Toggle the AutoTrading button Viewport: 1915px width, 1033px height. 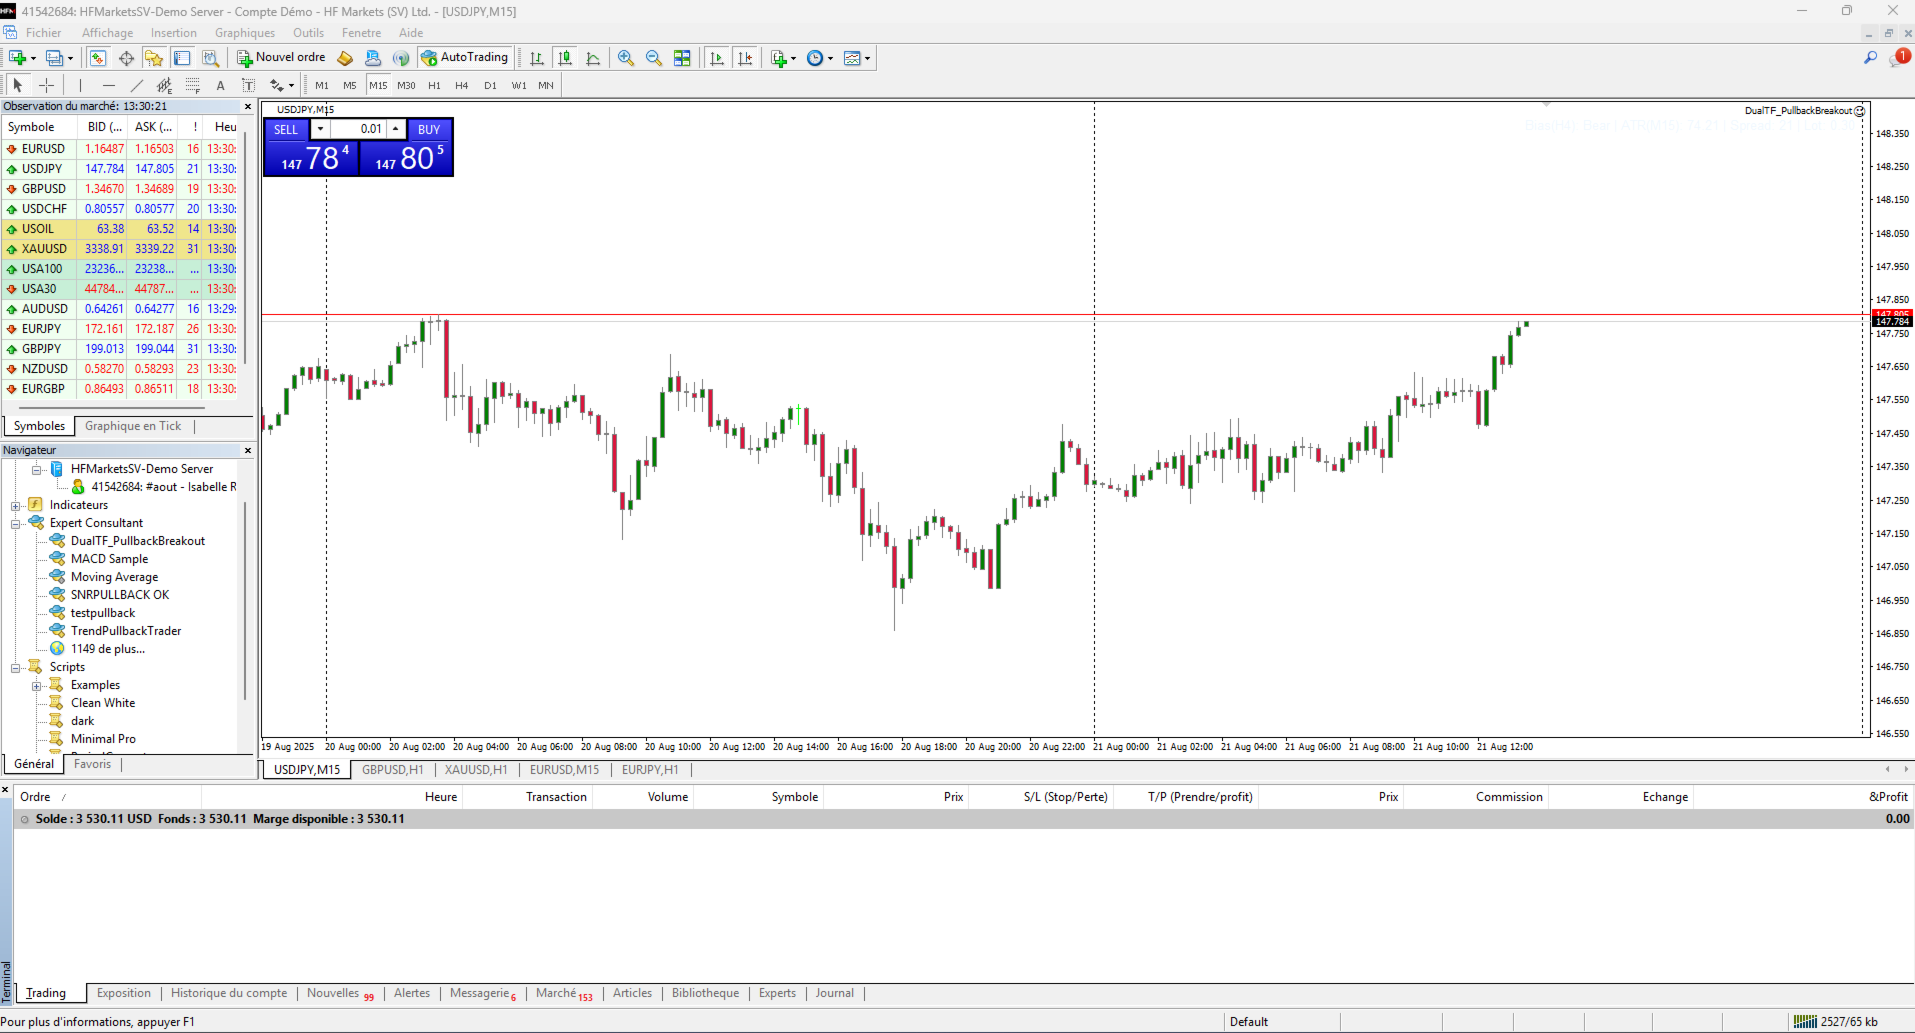465,58
